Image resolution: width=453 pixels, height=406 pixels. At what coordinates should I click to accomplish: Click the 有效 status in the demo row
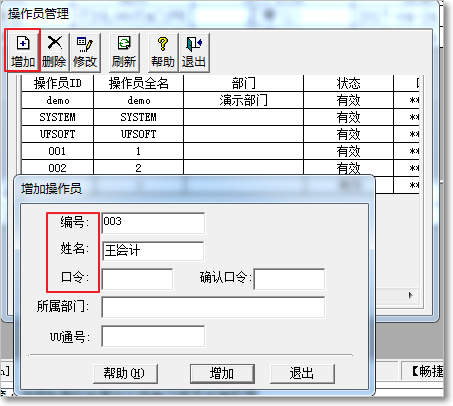click(349, 100)
